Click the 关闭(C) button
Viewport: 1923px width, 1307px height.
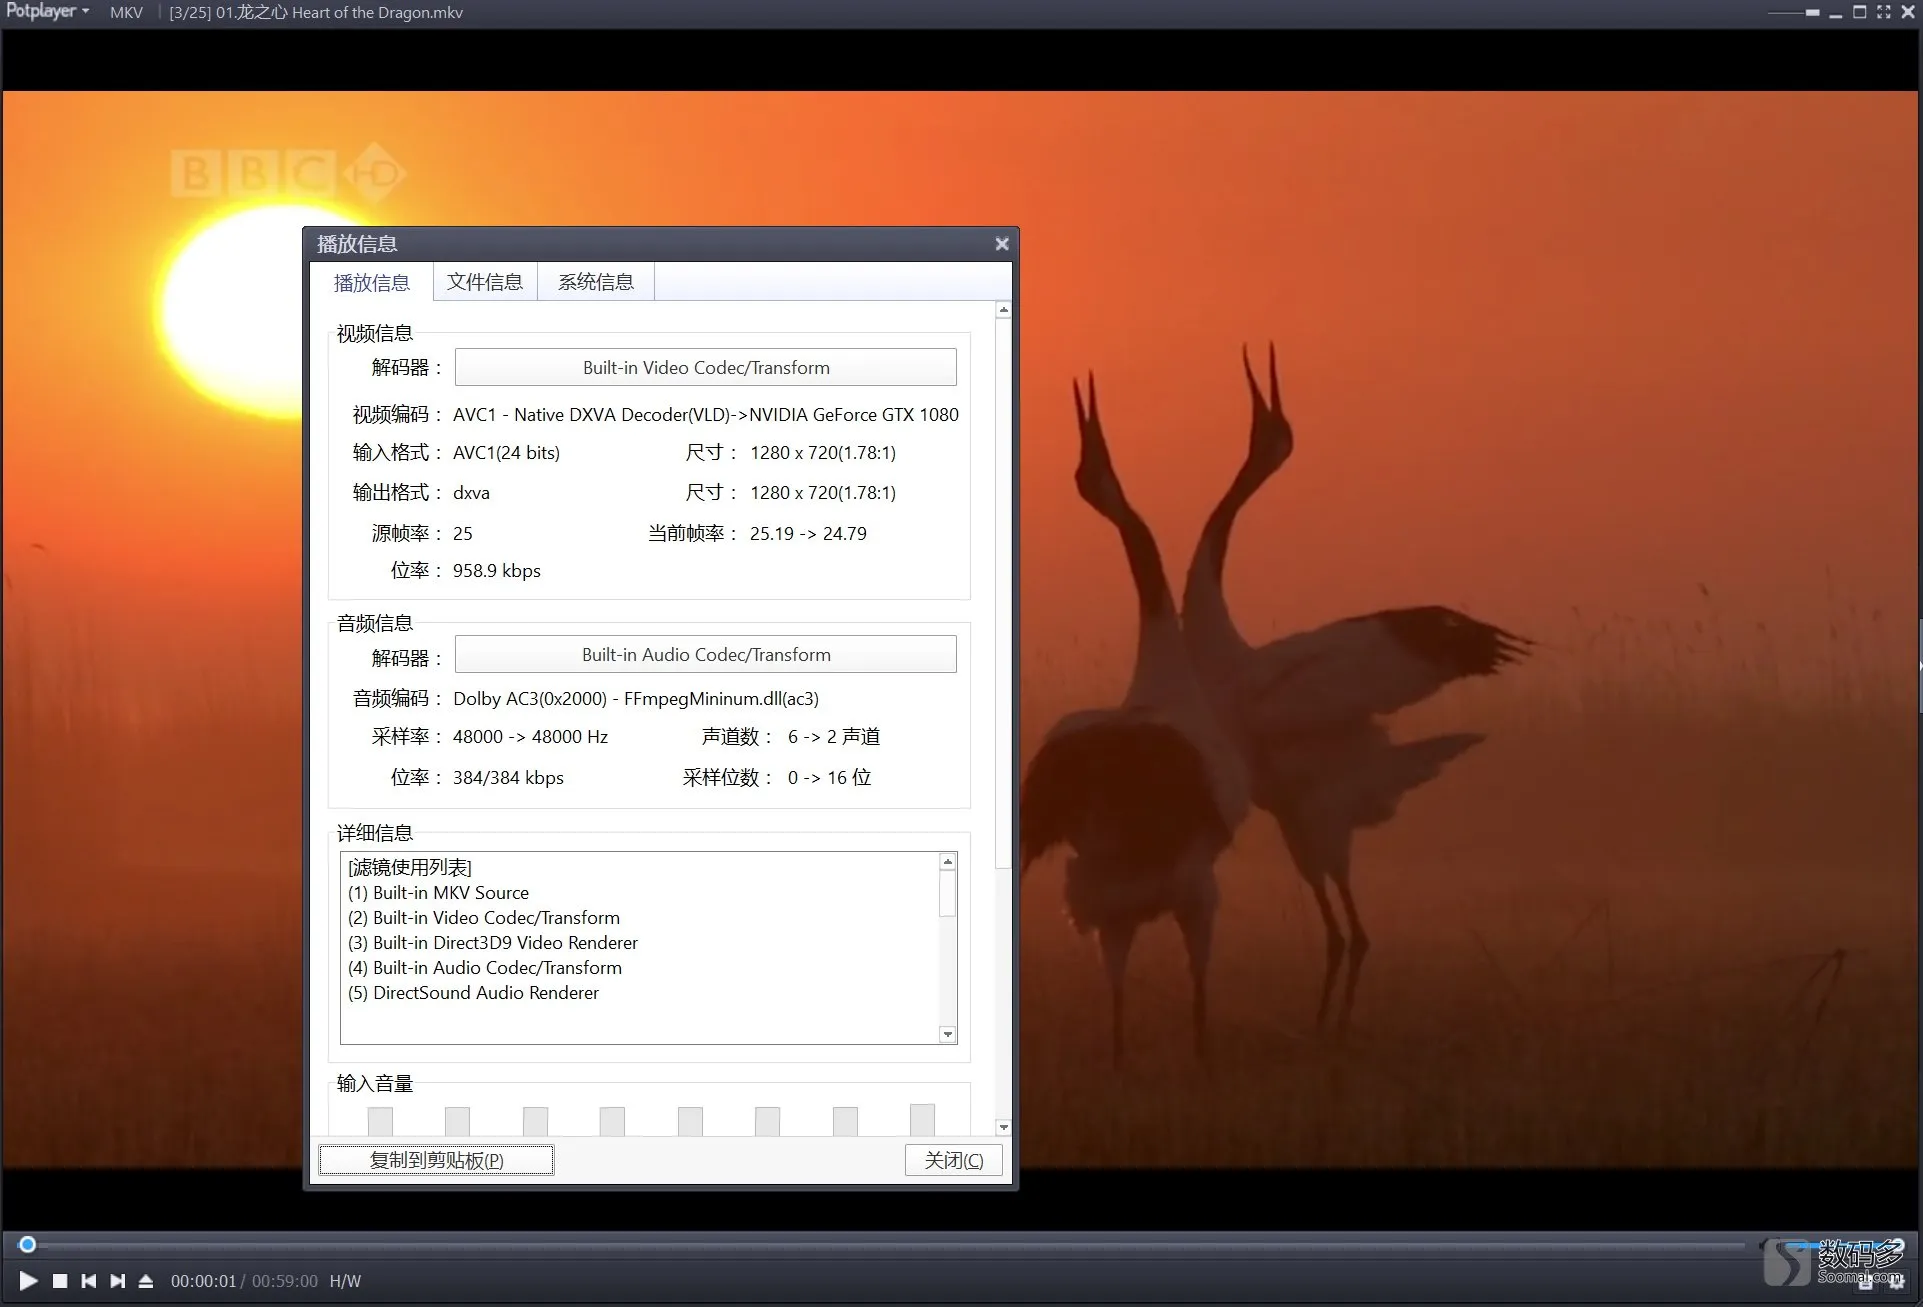pyautogui.click(x=954, y=1160)
